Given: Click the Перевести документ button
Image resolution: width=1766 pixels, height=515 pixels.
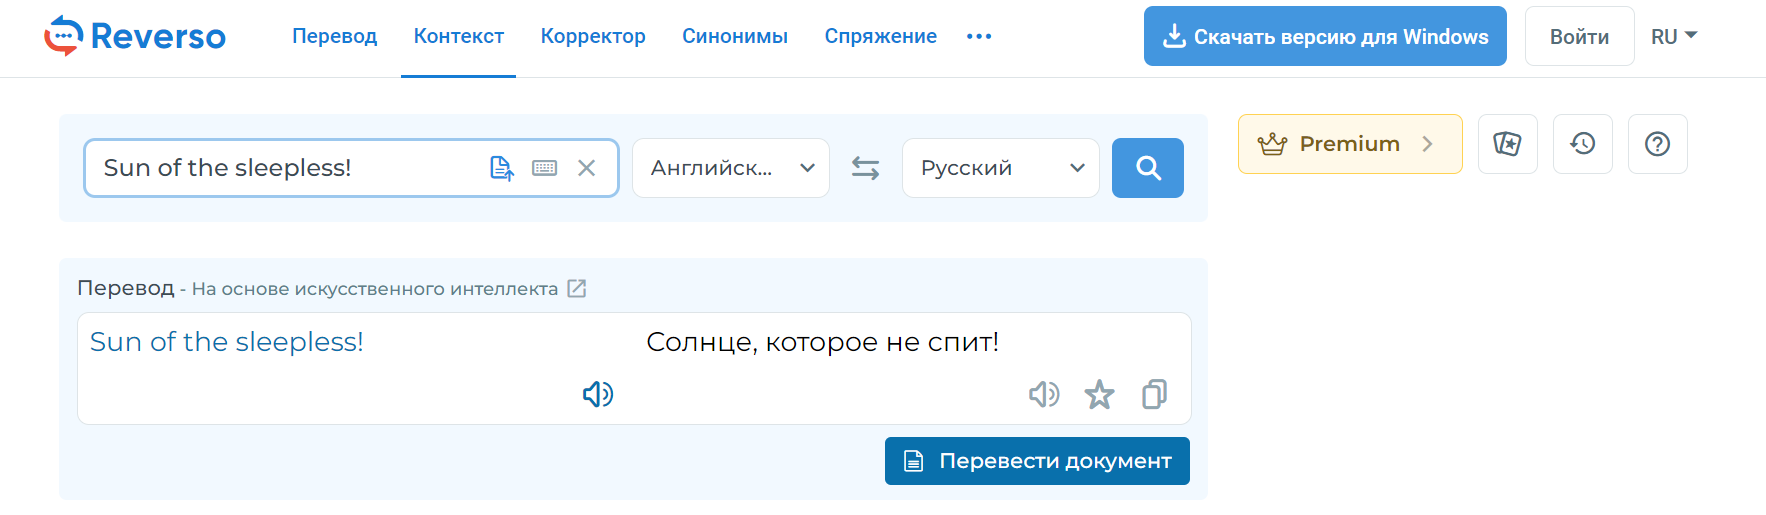Looking at the screenshot, I should pos(1037,461).
